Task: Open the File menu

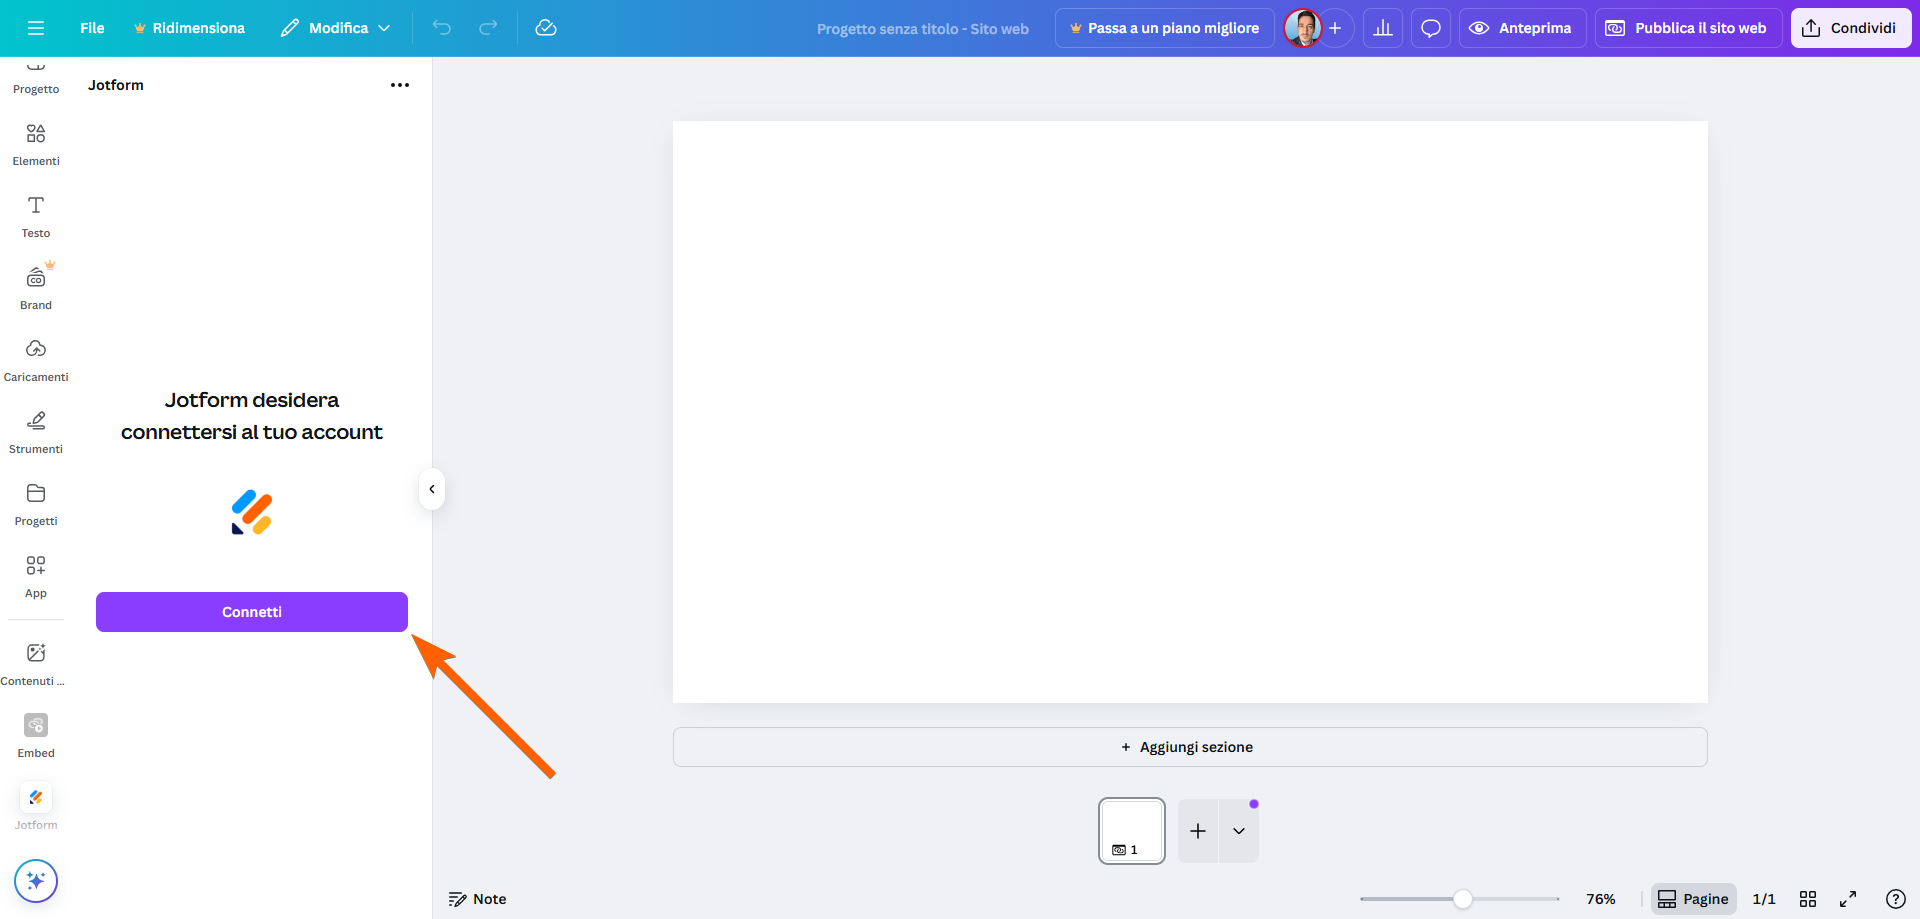Action: pos(92,28)
